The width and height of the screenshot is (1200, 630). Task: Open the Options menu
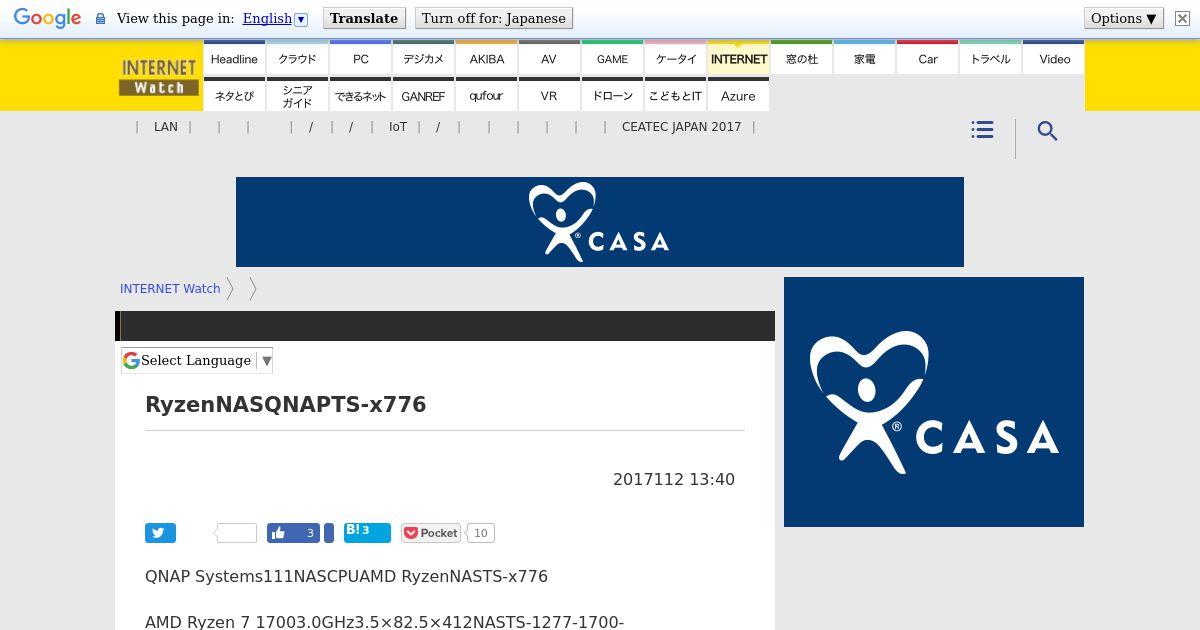click(1123, 18)
